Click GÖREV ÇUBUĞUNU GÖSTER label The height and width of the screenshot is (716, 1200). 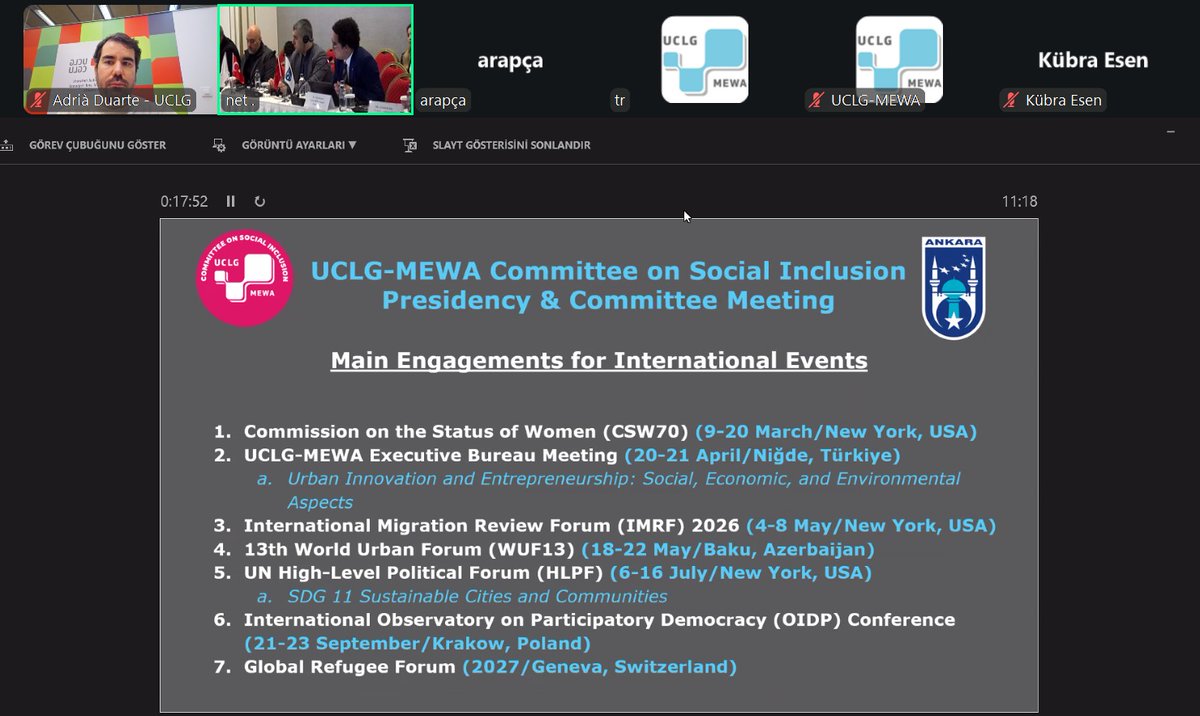click(98, 145)
